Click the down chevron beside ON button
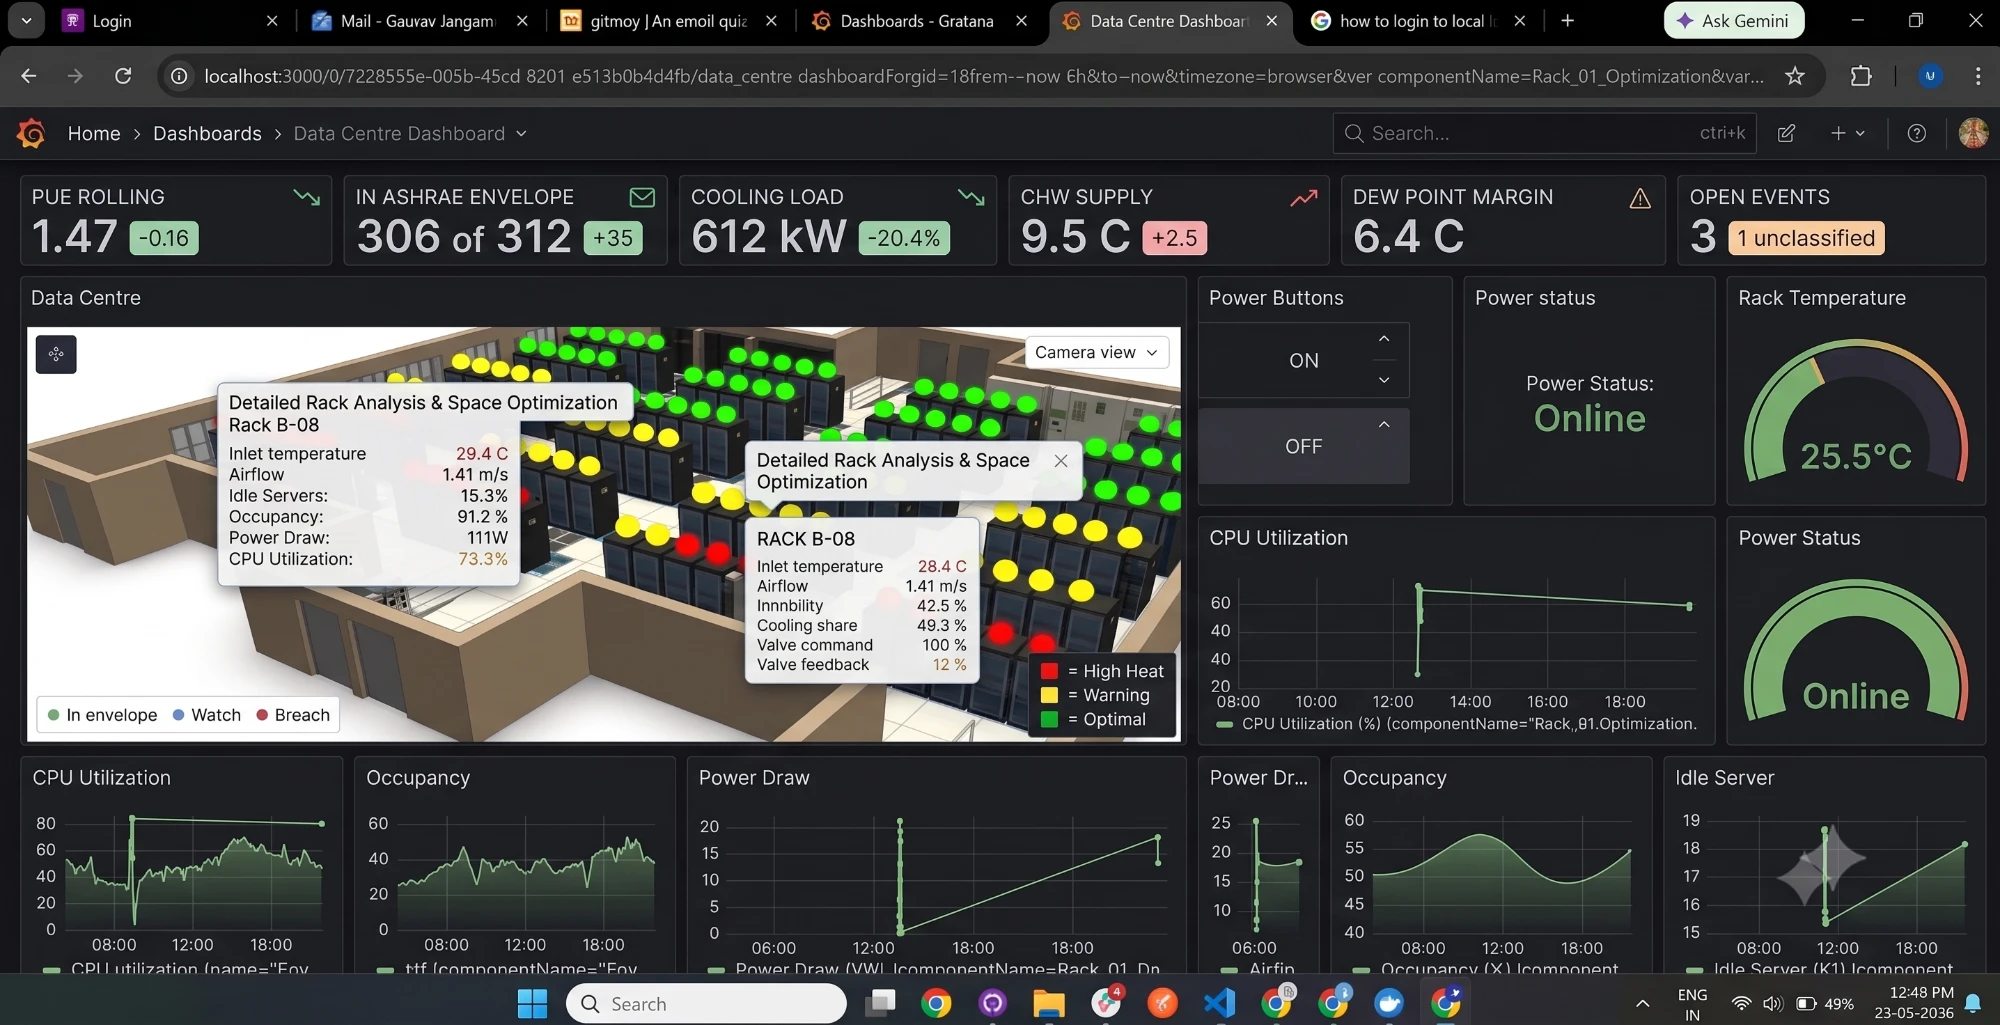2000x1025 pixels. click(1384, 380)
